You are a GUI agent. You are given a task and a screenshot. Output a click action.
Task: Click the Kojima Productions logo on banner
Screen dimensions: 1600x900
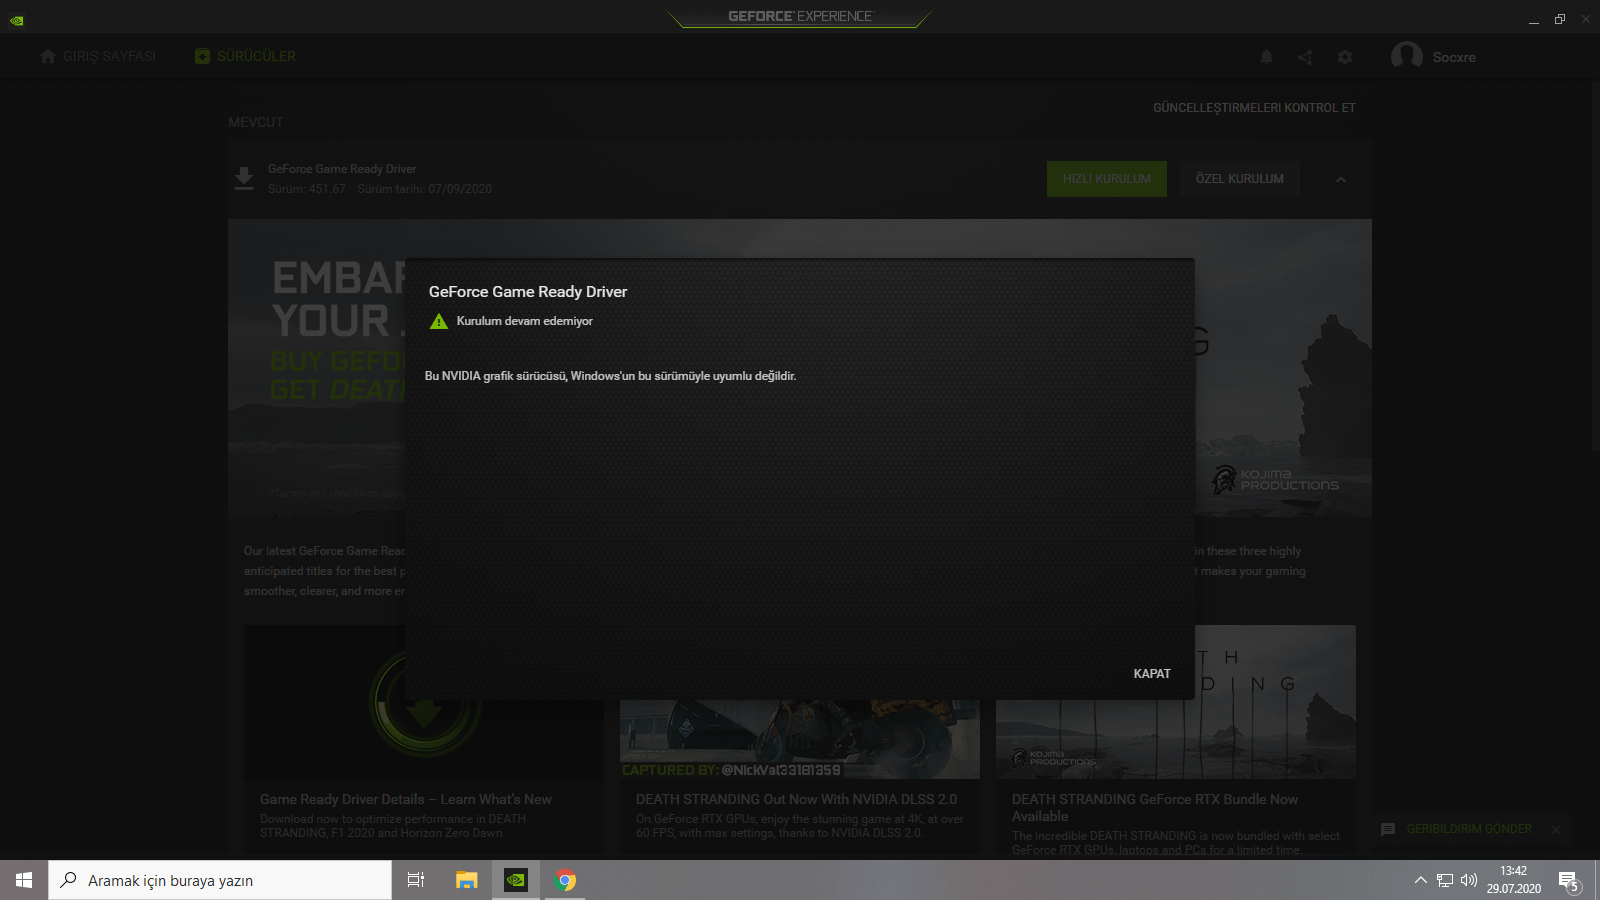click(x=1275, y=480)
